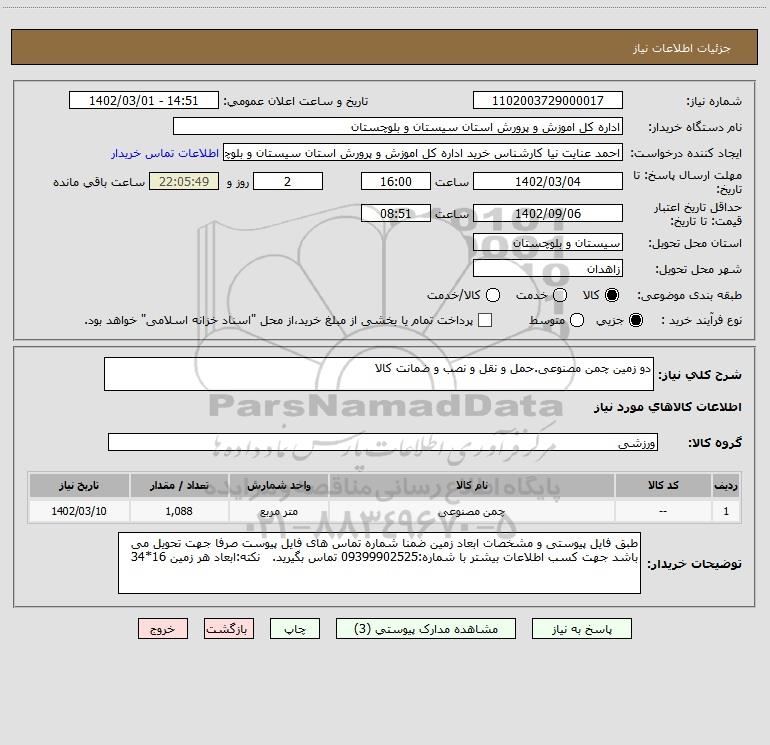770x745 pixels.
Task: Click the شرح کلی نیاز description box
Action: click(379, 374)
